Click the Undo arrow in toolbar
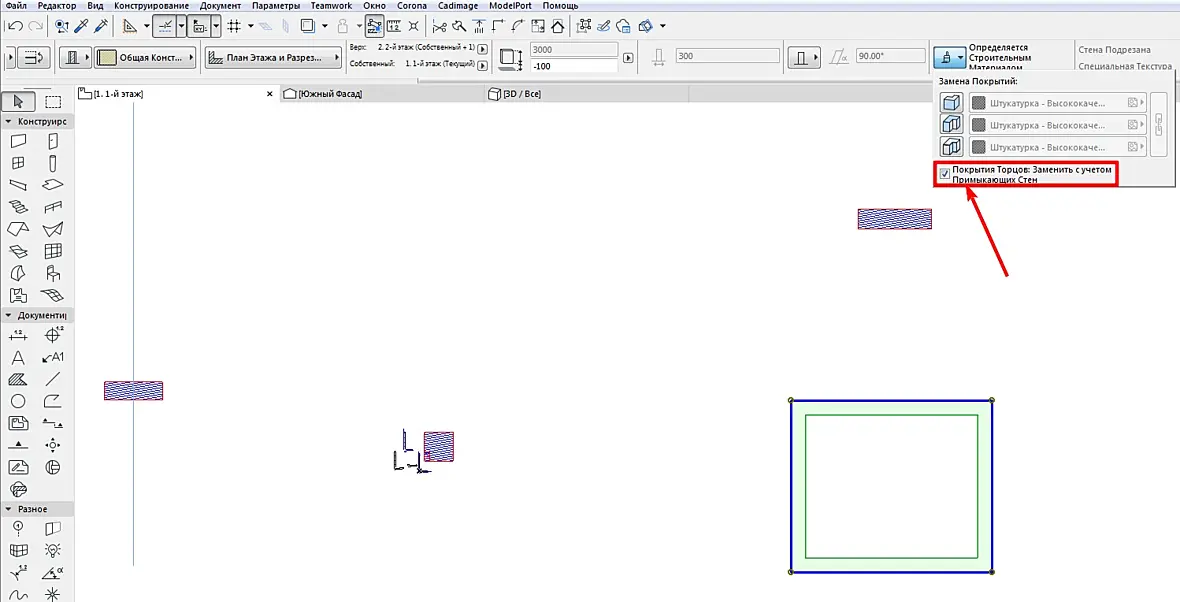This screenshot has height=602, width=1180. 15,26
